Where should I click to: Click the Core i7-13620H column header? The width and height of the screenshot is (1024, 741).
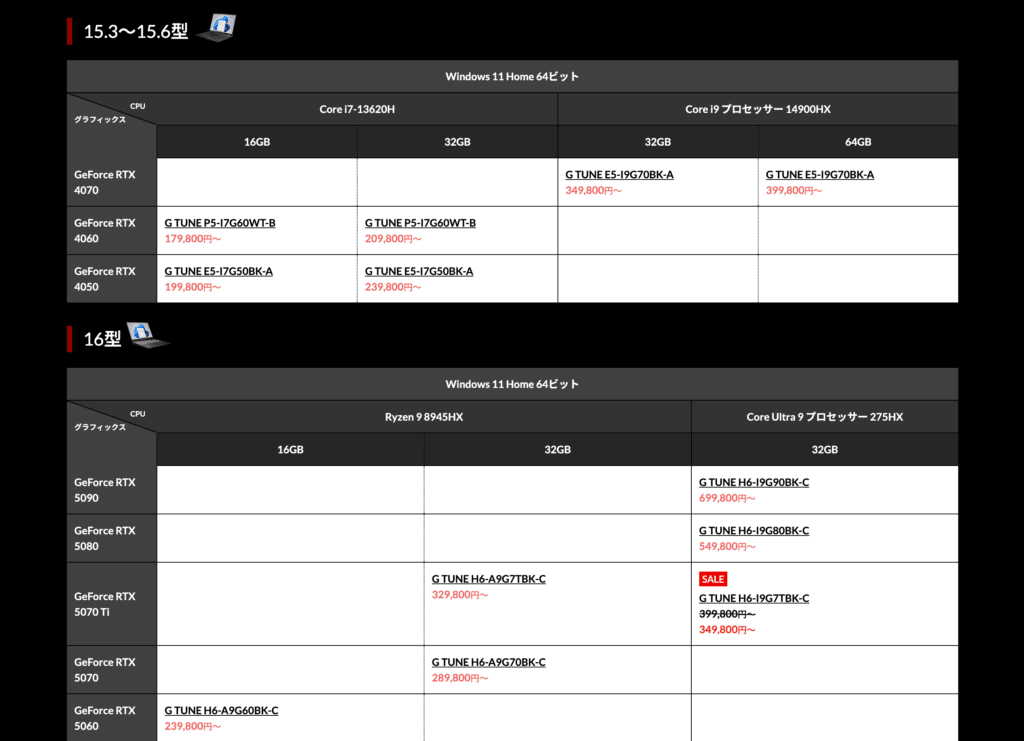[x=357, y=109]
